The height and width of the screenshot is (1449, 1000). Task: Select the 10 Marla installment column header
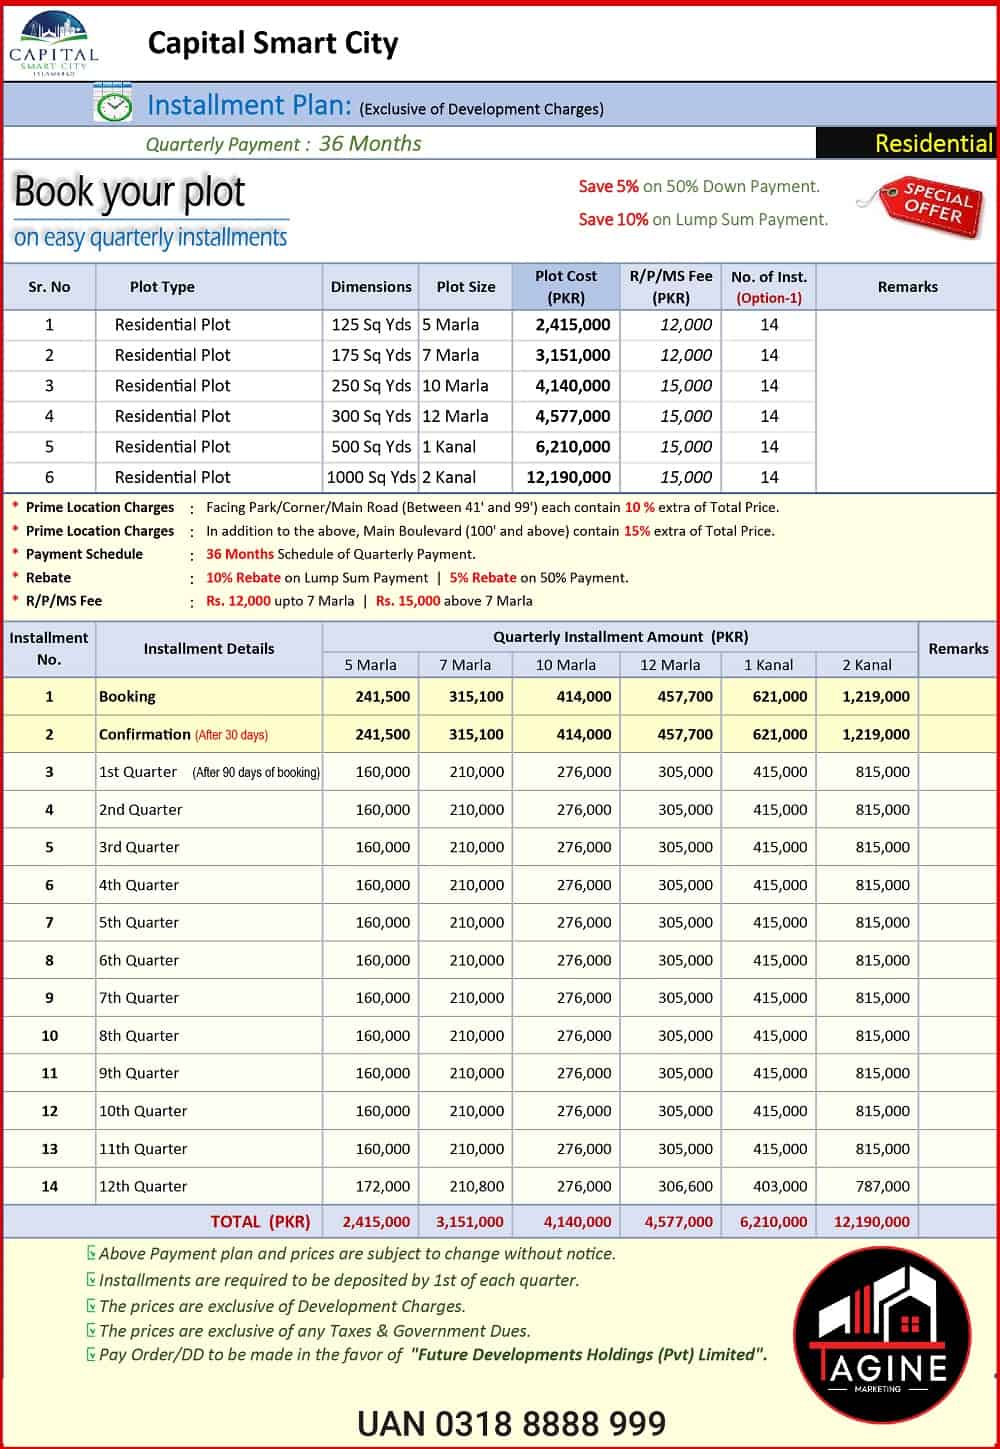click(x=566, y=664)
